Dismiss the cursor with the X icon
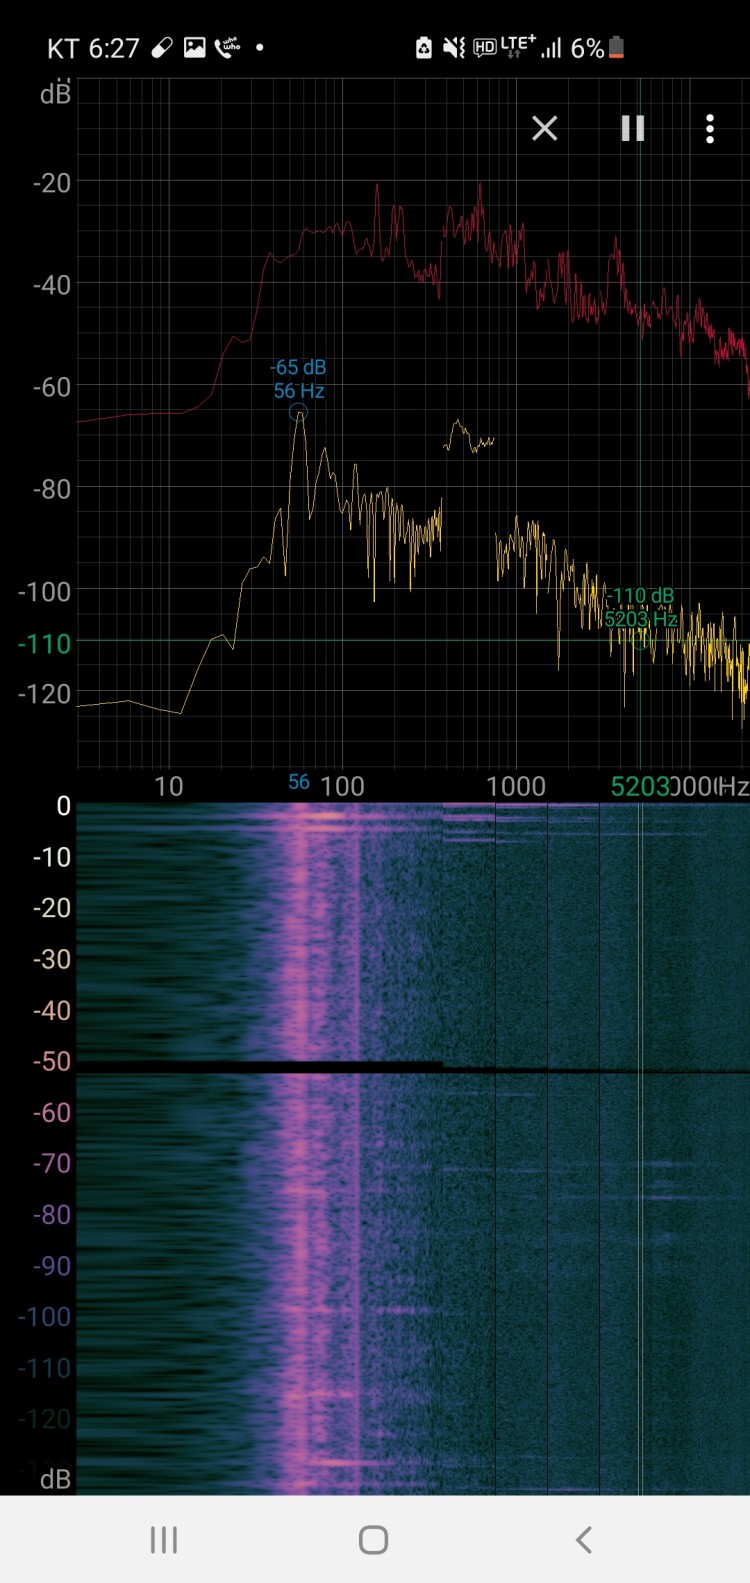This screenshot has height=1583, width=750. (x=544, y=128)
